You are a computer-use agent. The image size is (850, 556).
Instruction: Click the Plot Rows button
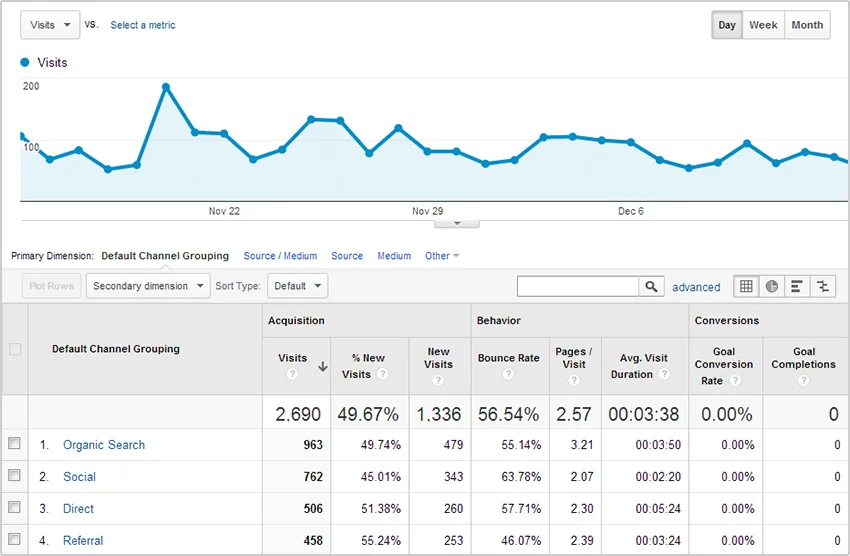(51, 286)
